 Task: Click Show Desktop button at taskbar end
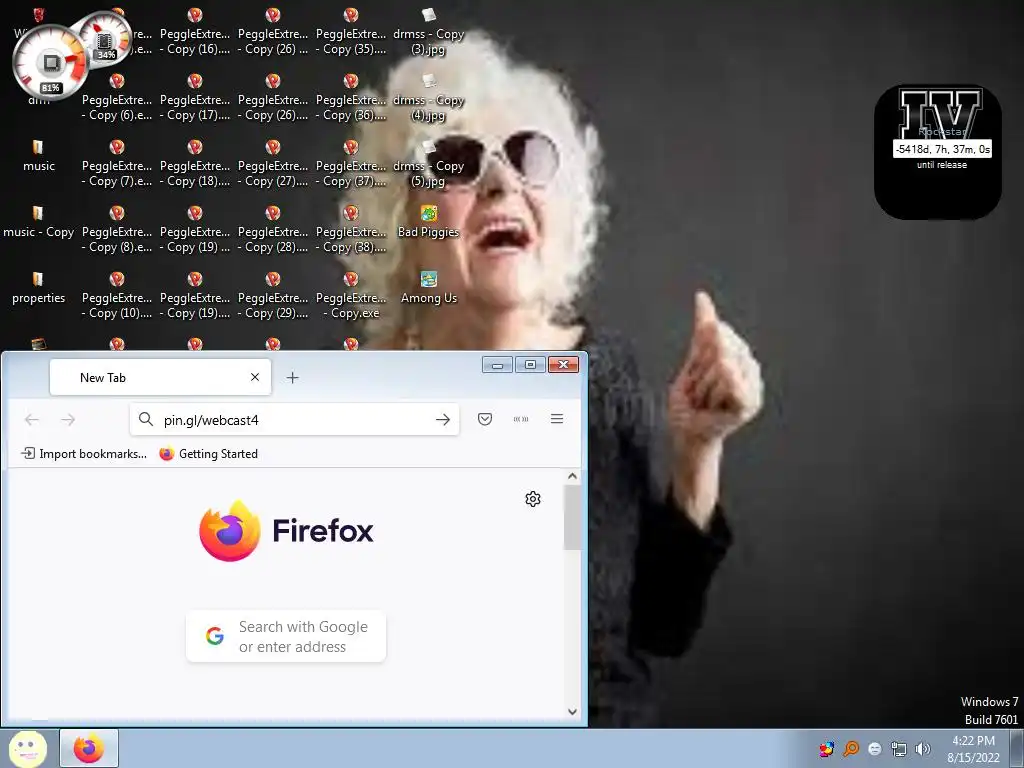tap(1017, 748)
